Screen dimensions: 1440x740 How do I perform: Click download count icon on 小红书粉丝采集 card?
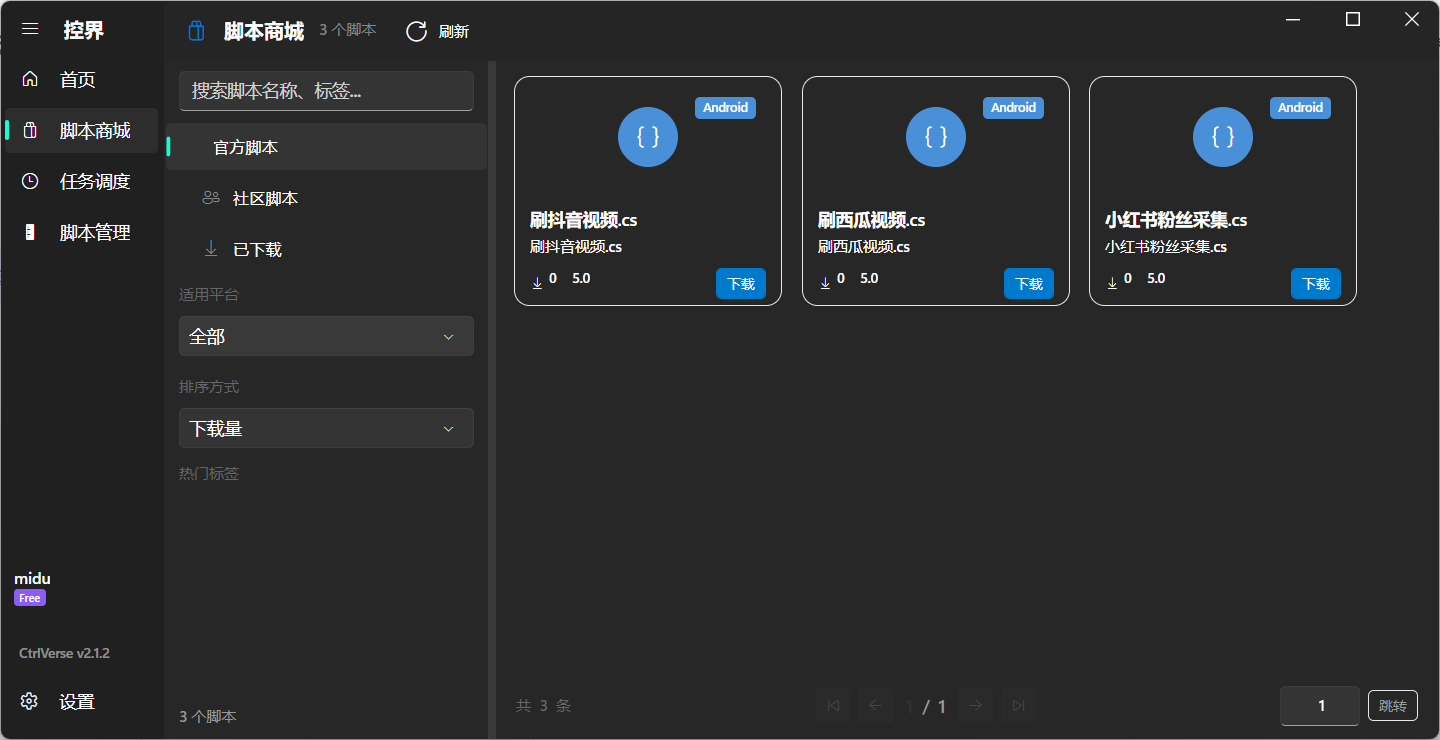pyautogui.click(x=1112, y=283)
